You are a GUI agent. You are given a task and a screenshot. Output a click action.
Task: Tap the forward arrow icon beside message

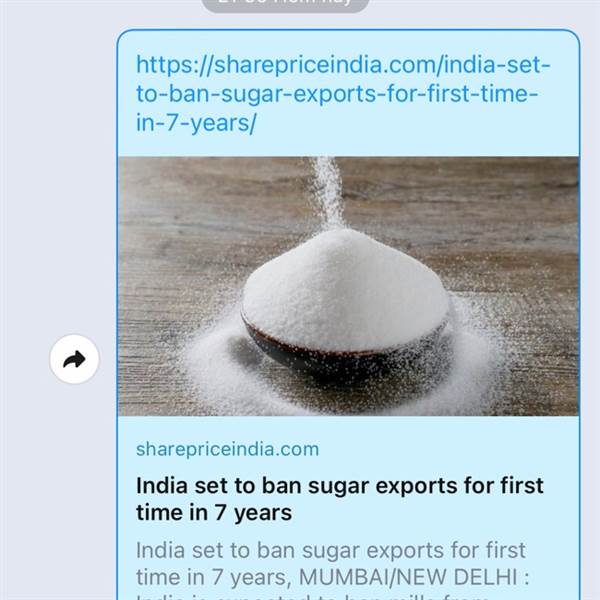(x=74, y=359)
